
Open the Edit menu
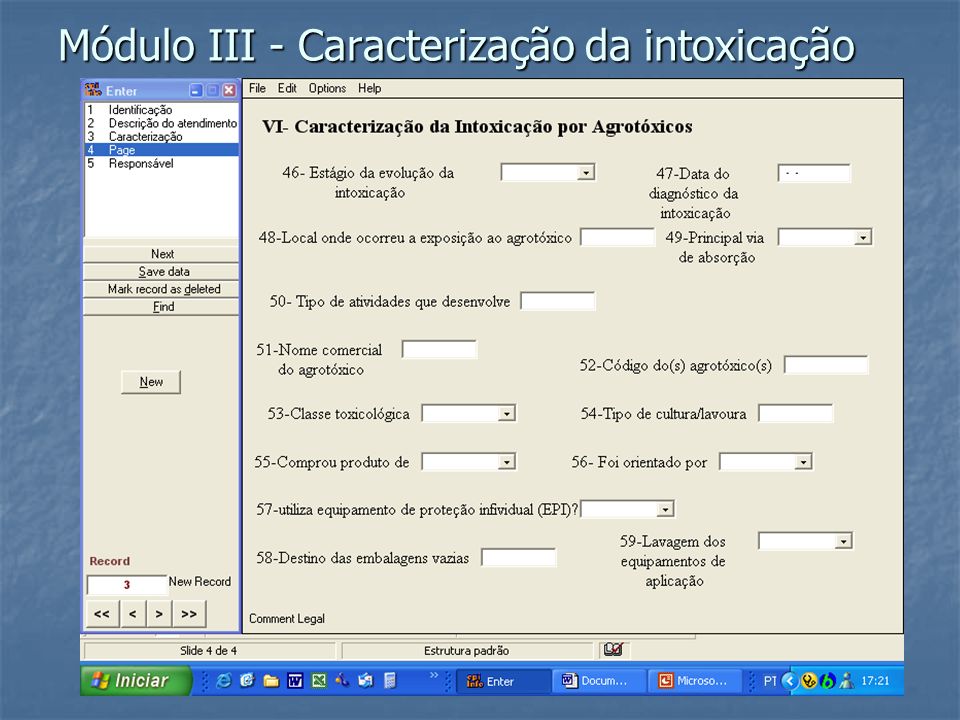(287, 88)
